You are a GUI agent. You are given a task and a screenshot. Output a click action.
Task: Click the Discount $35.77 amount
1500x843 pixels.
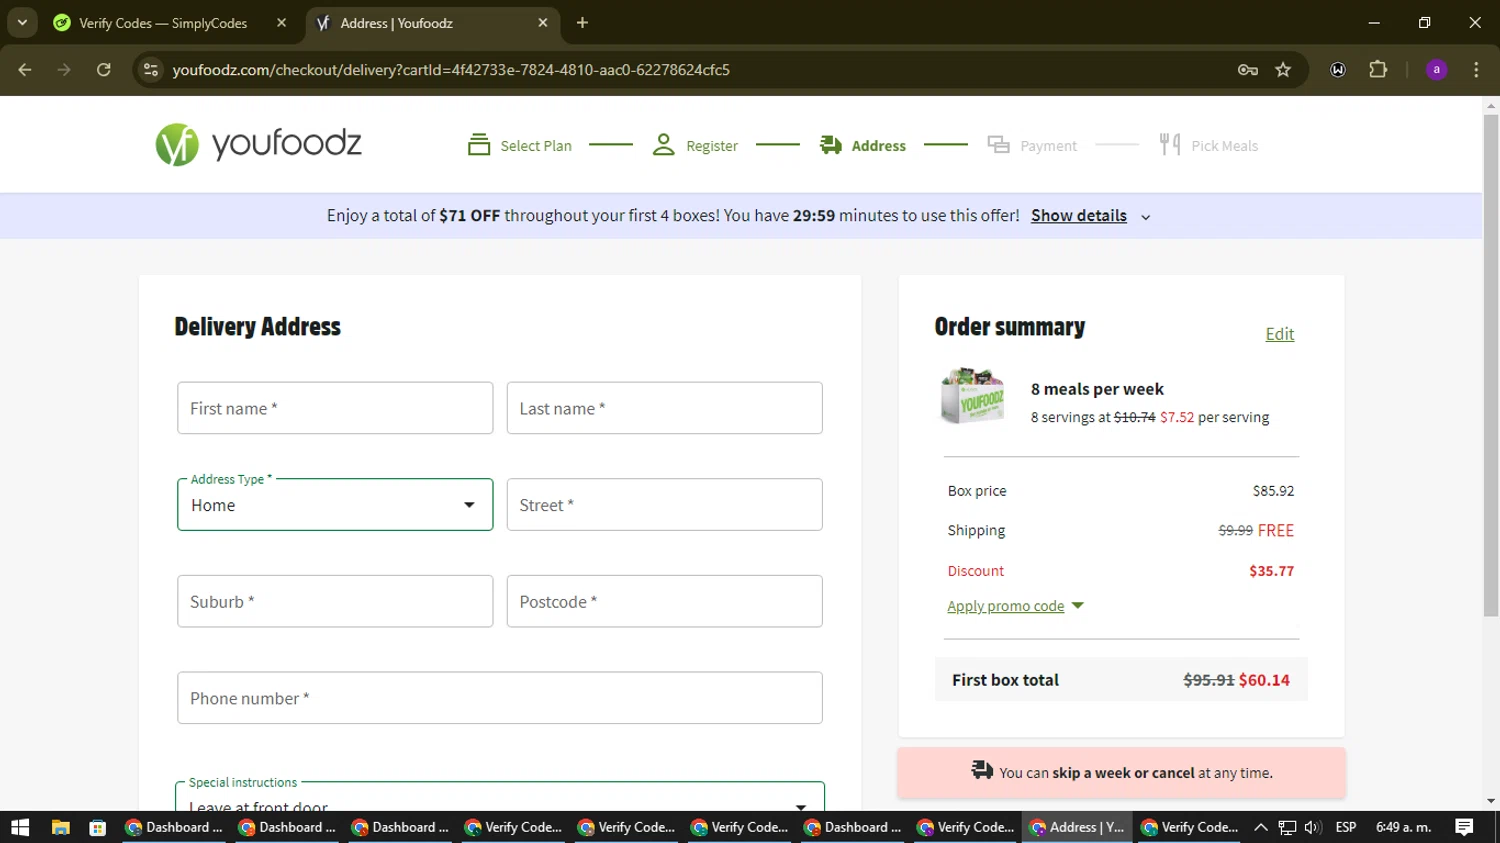pyautogui.click(x=1271, y=571)
